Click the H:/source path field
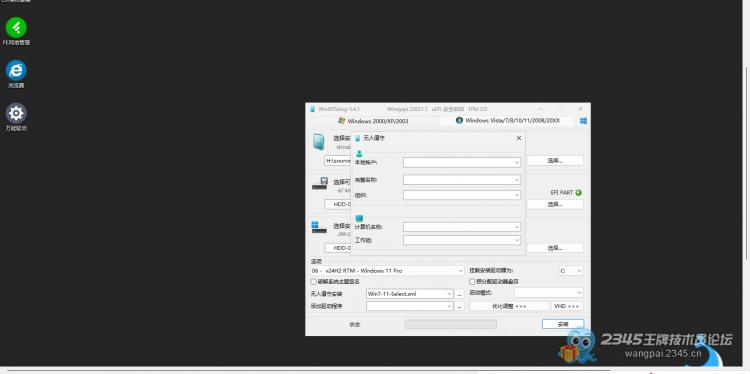 (x=338, y=161)
